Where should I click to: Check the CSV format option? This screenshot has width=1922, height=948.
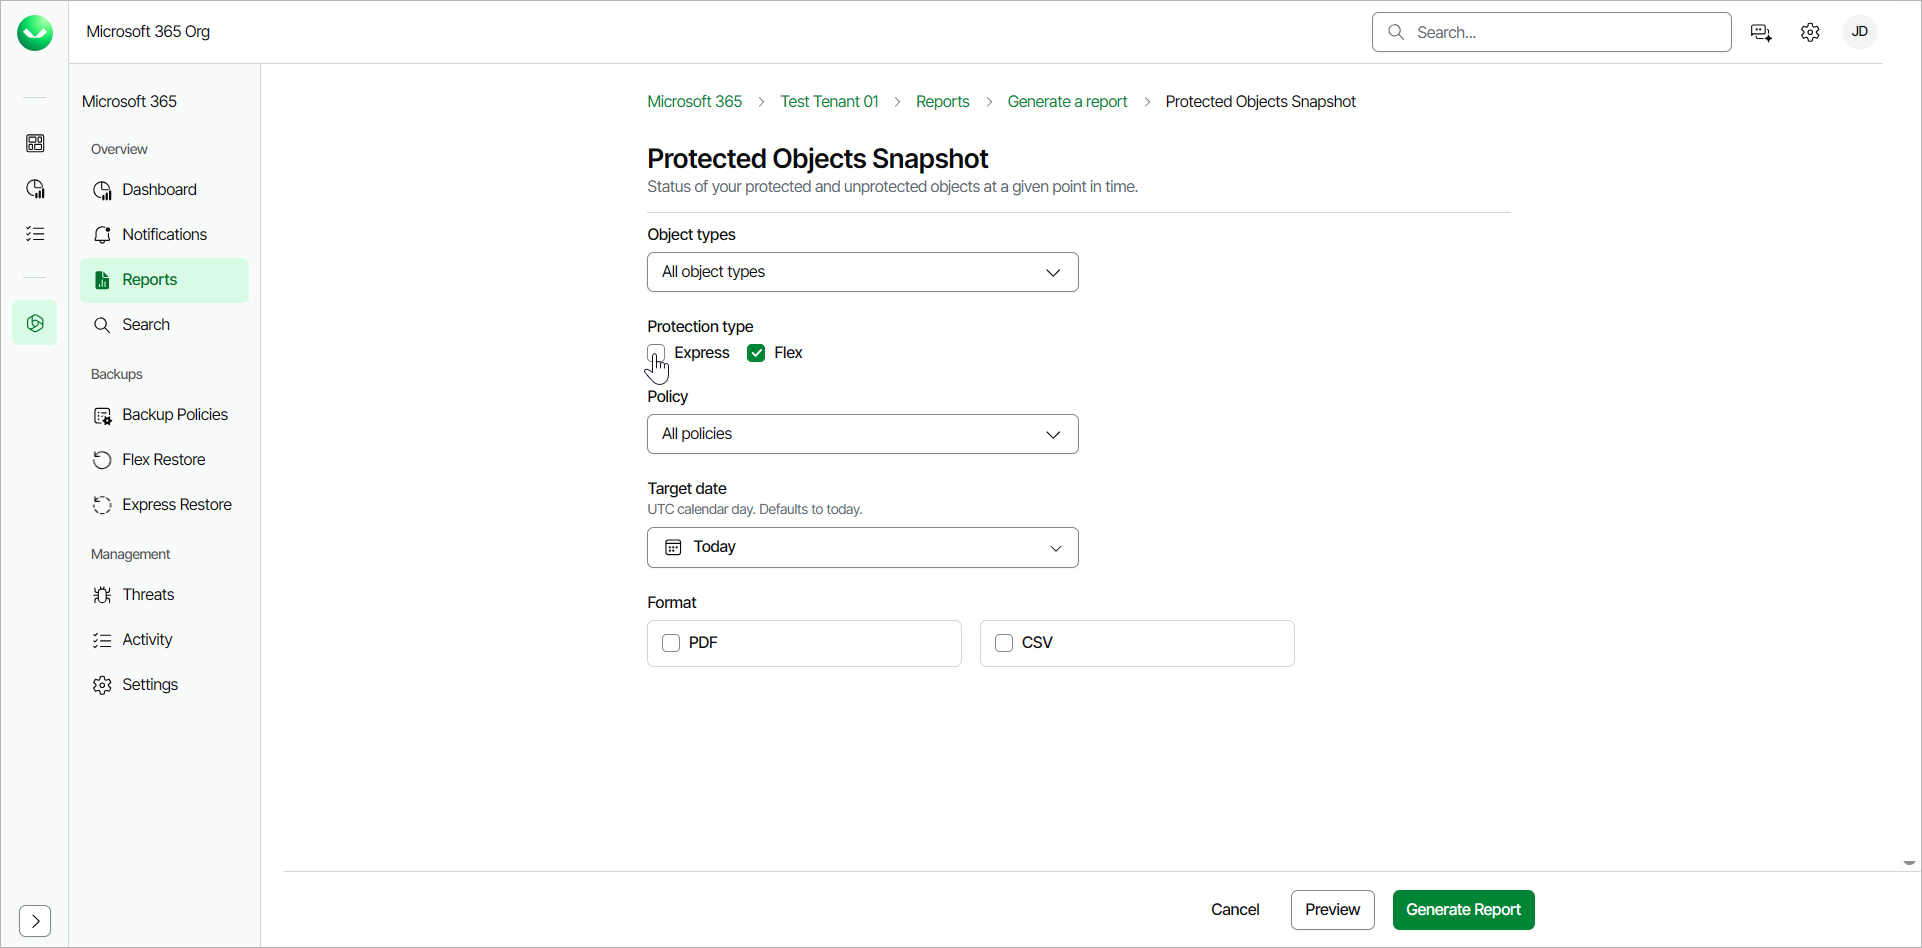pyautogui.click(x=1004, y=643)
